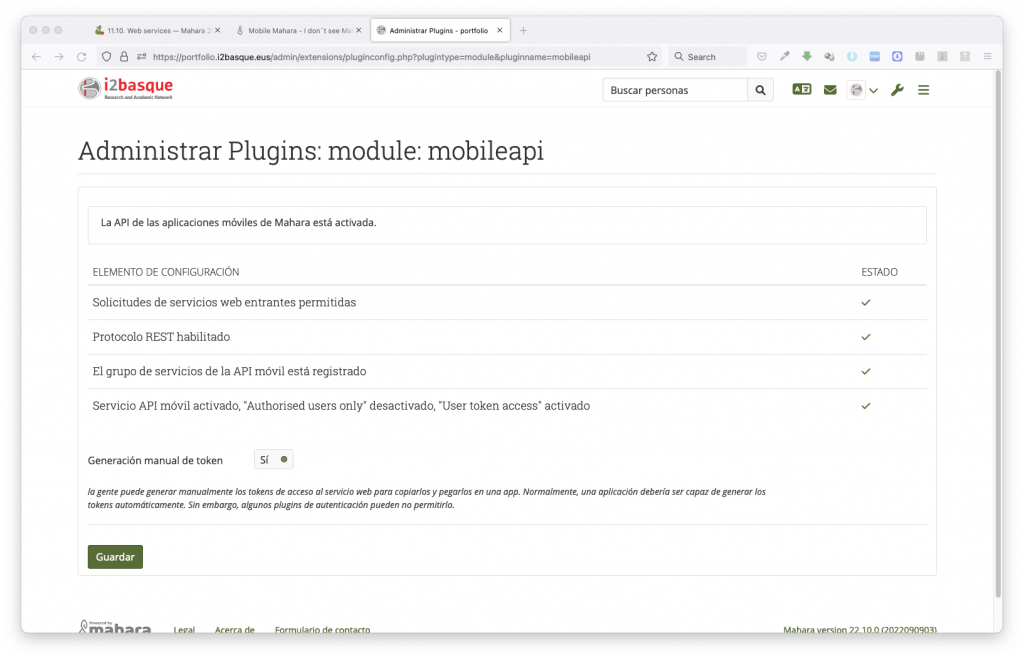This screenshot has height=659, width=1024.
Task: Open the Firefox application menu
Action: [x=987, y=57]
